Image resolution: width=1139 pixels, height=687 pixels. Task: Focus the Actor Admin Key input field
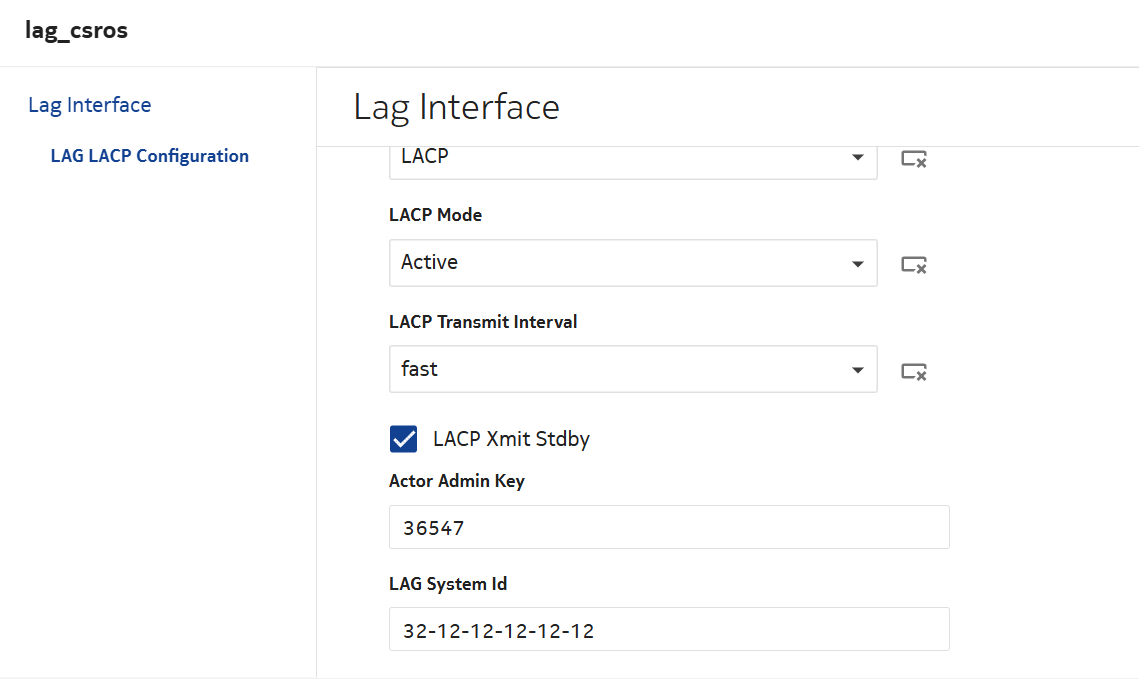click(668, 527)
